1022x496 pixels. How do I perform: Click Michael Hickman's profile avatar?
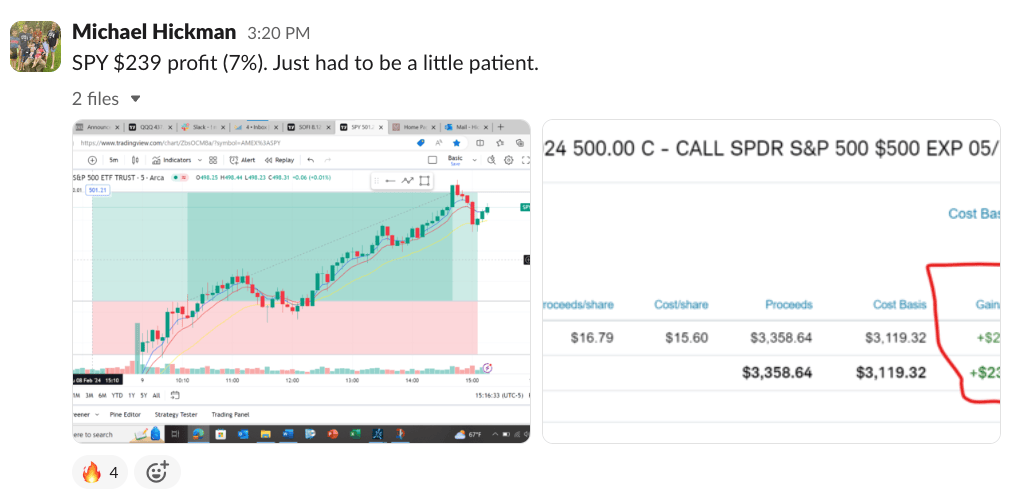(x=30, y=47)
